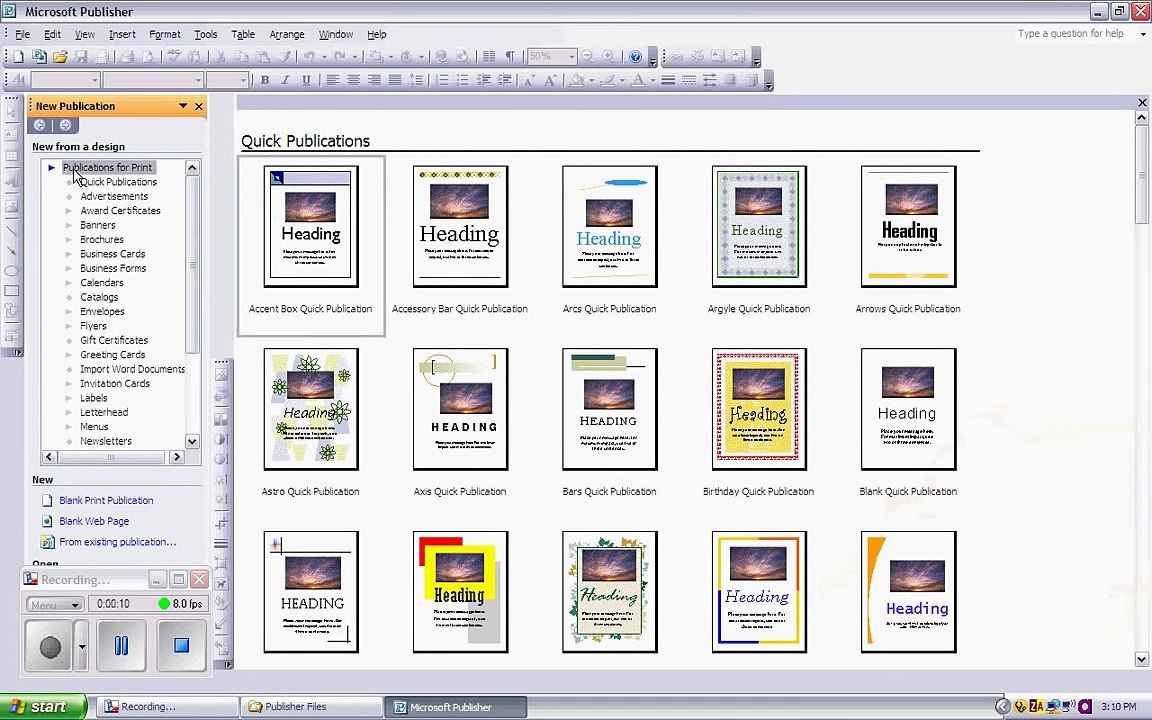Click From existing publication link
1152x720 pixels.
(118, 541)
